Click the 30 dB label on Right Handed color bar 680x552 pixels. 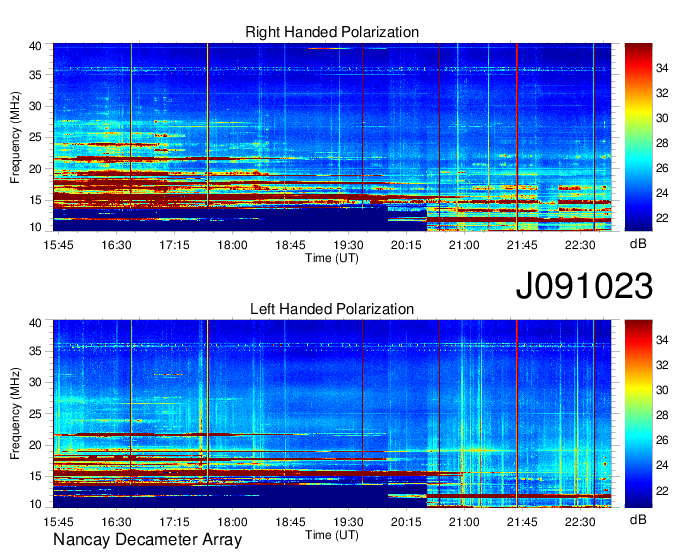tap(662, 118)
